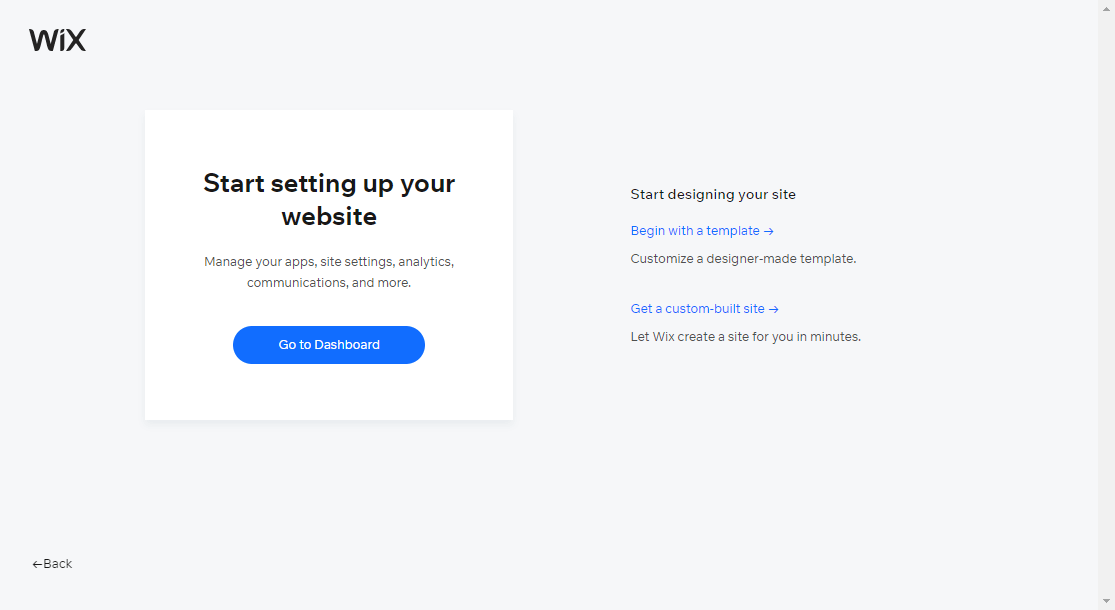Click the 'Start setting up your website' title
This screenshot has width=1115, height=610.
pos(328,199)
